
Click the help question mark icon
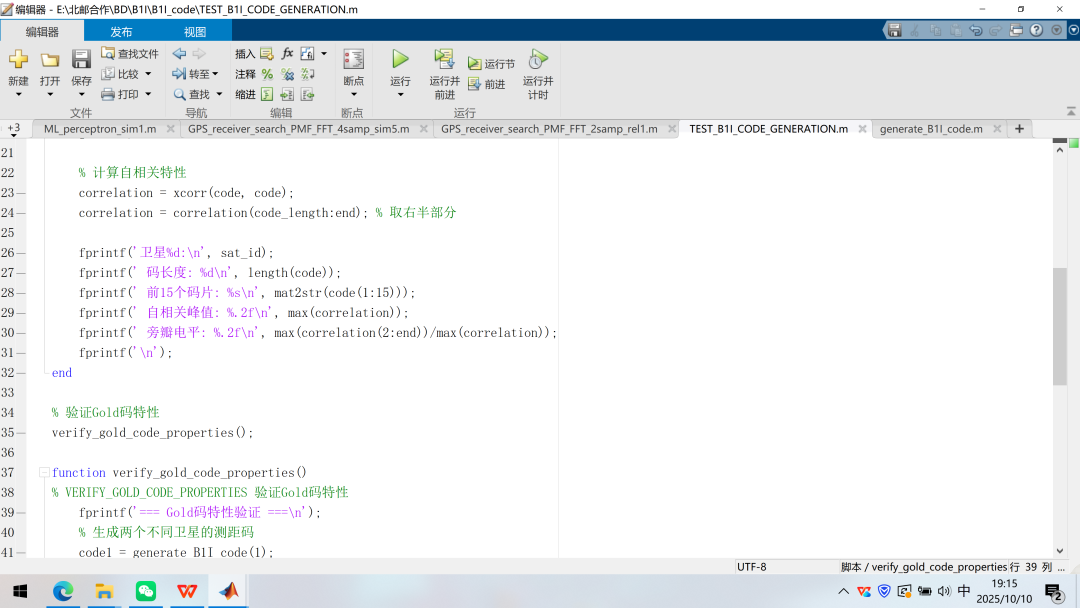[1036, 30]
